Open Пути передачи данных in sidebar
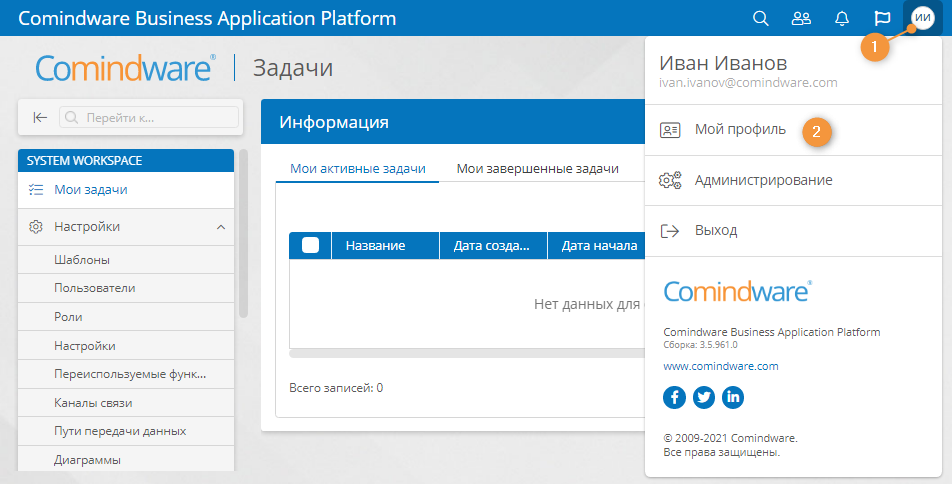 click(x=126, y=431)
